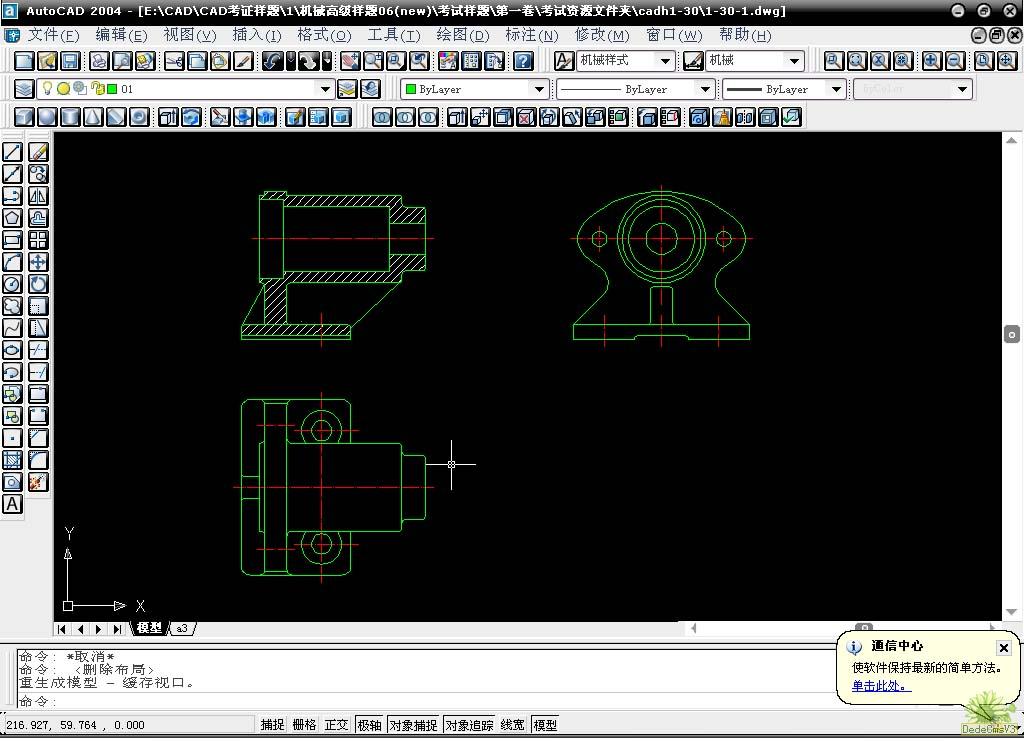Toggle 捕捉 (Snap) mode in status bar
Screen dimensions: 1024x741
272,725
